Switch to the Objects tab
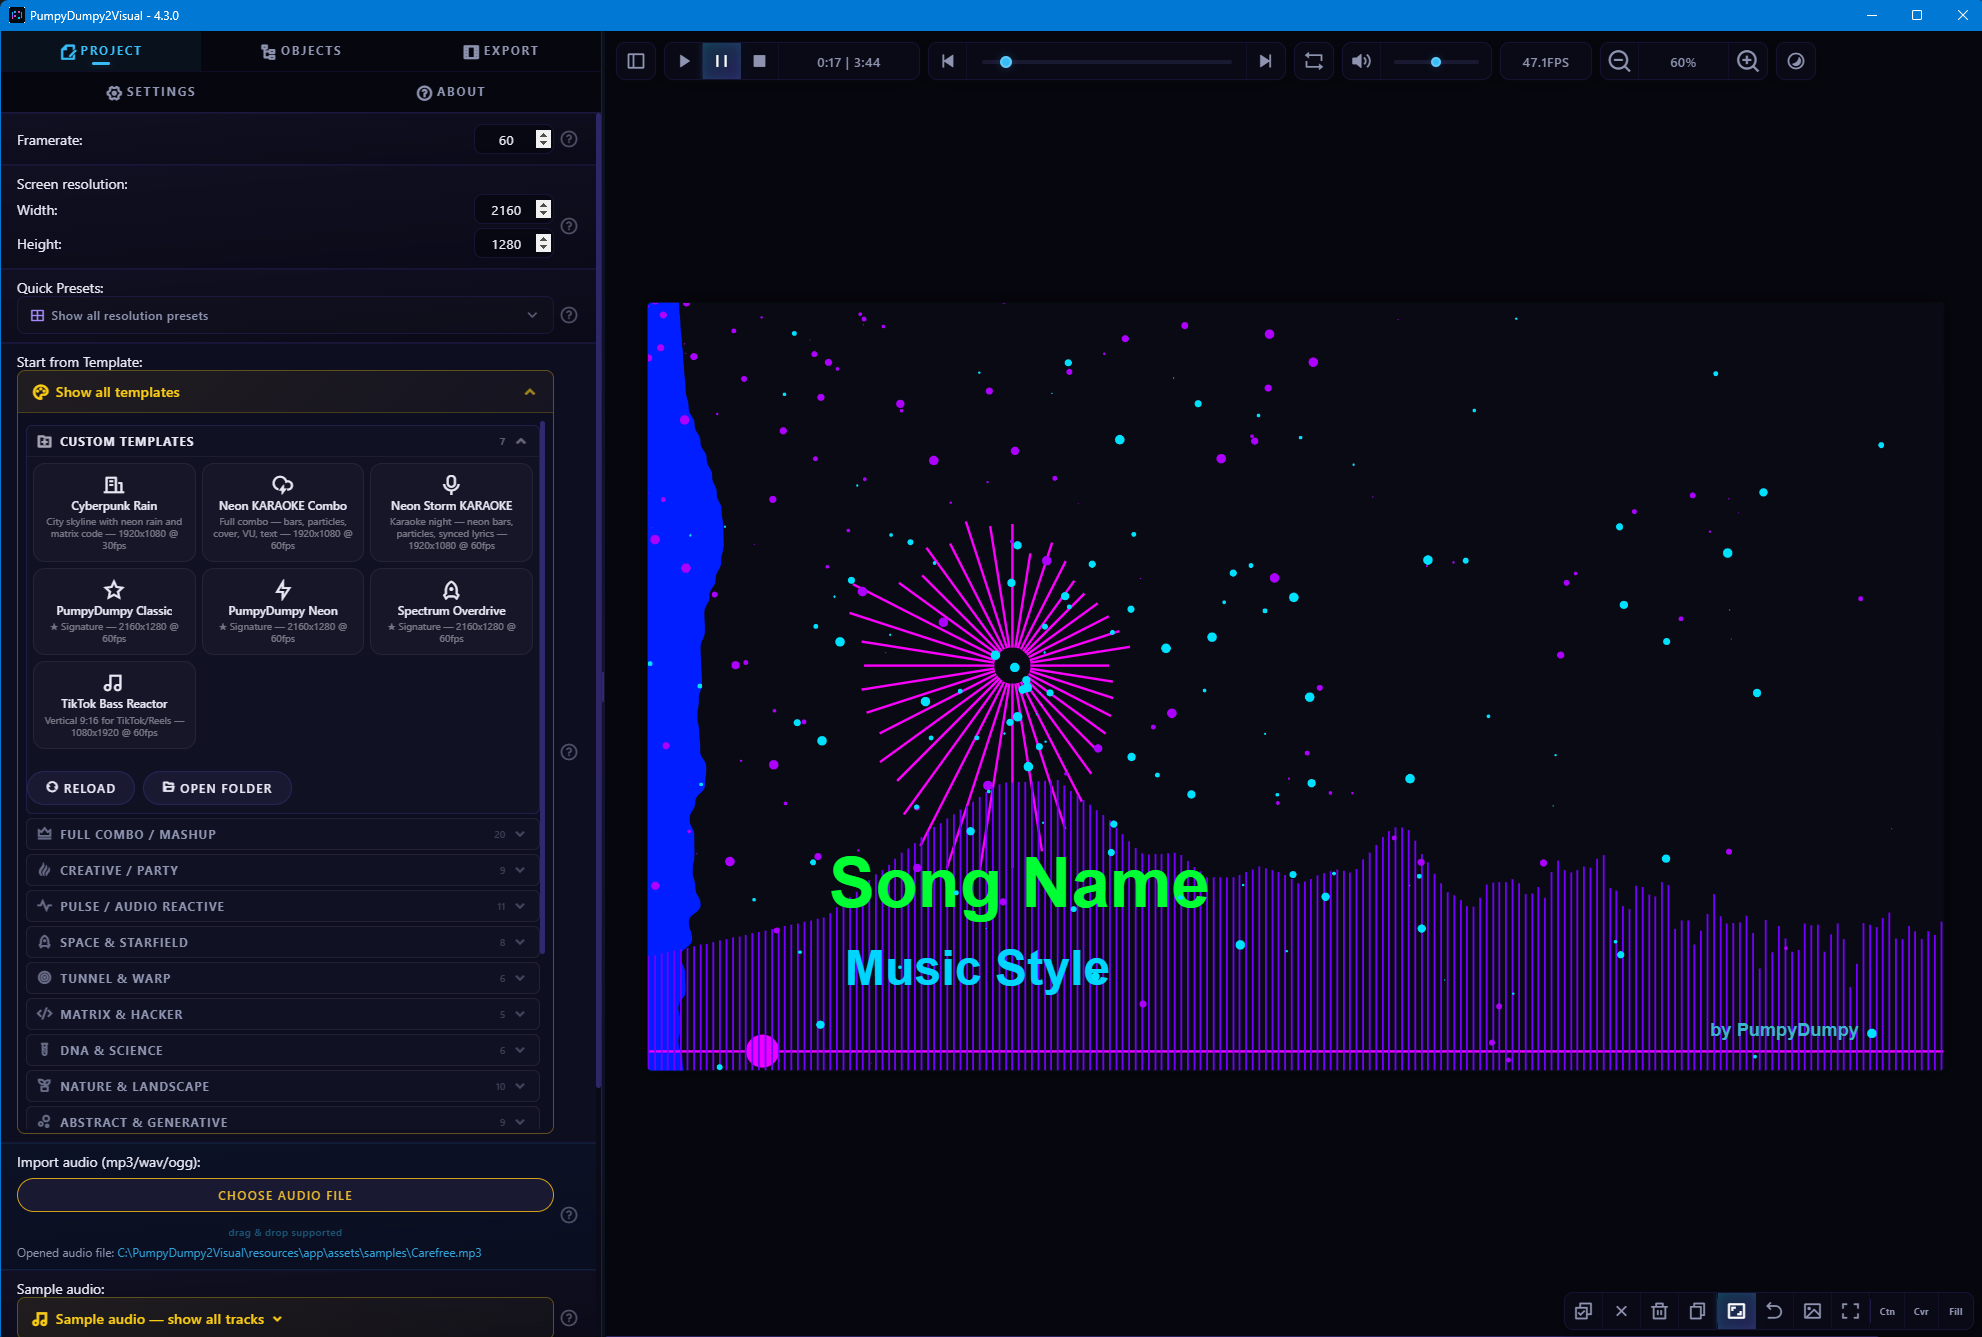The width and height of the screenshot is (1982, 1337). coord(301,51)
